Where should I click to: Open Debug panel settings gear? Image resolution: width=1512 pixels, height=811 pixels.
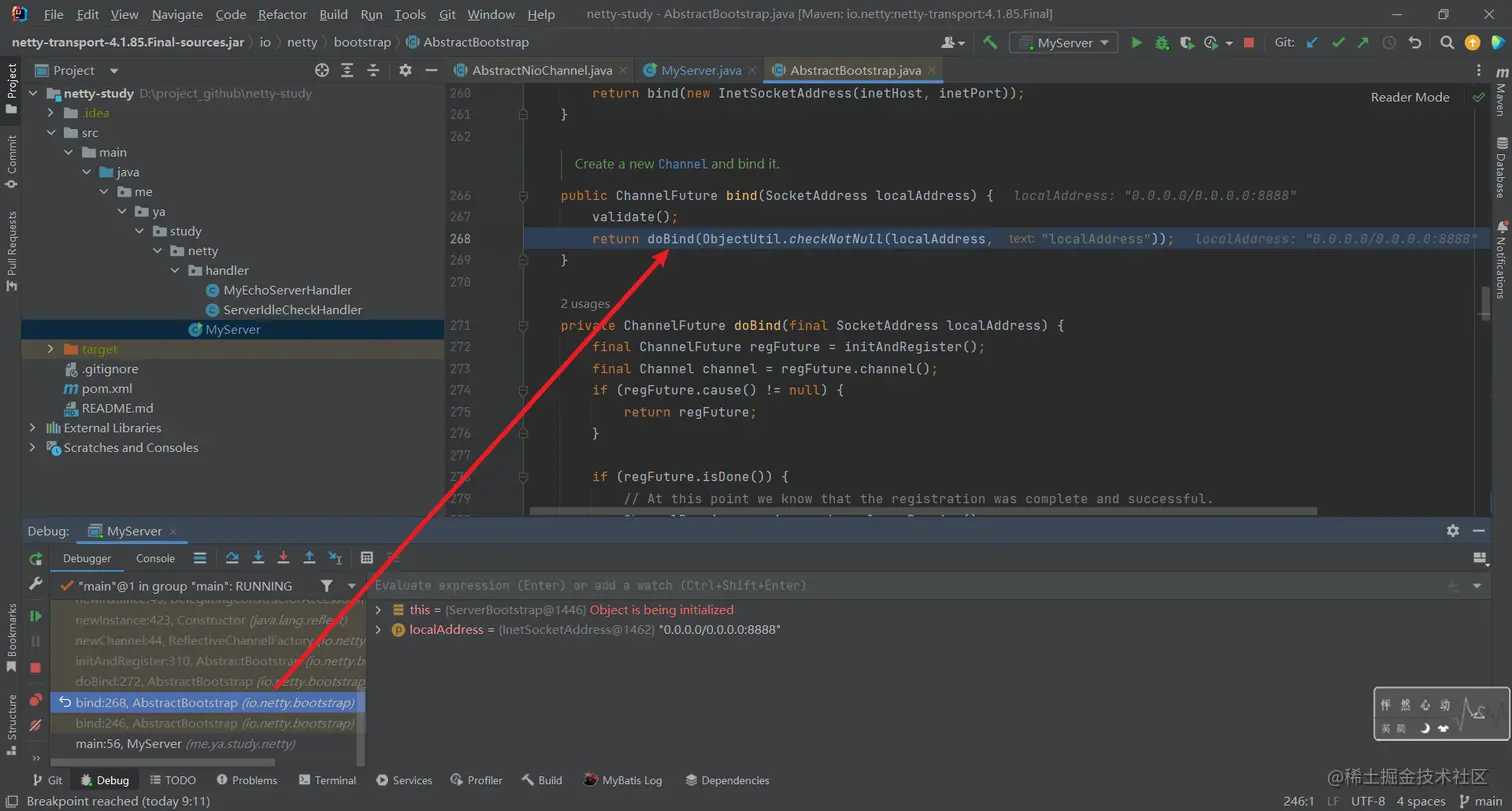click(1453, 531)
